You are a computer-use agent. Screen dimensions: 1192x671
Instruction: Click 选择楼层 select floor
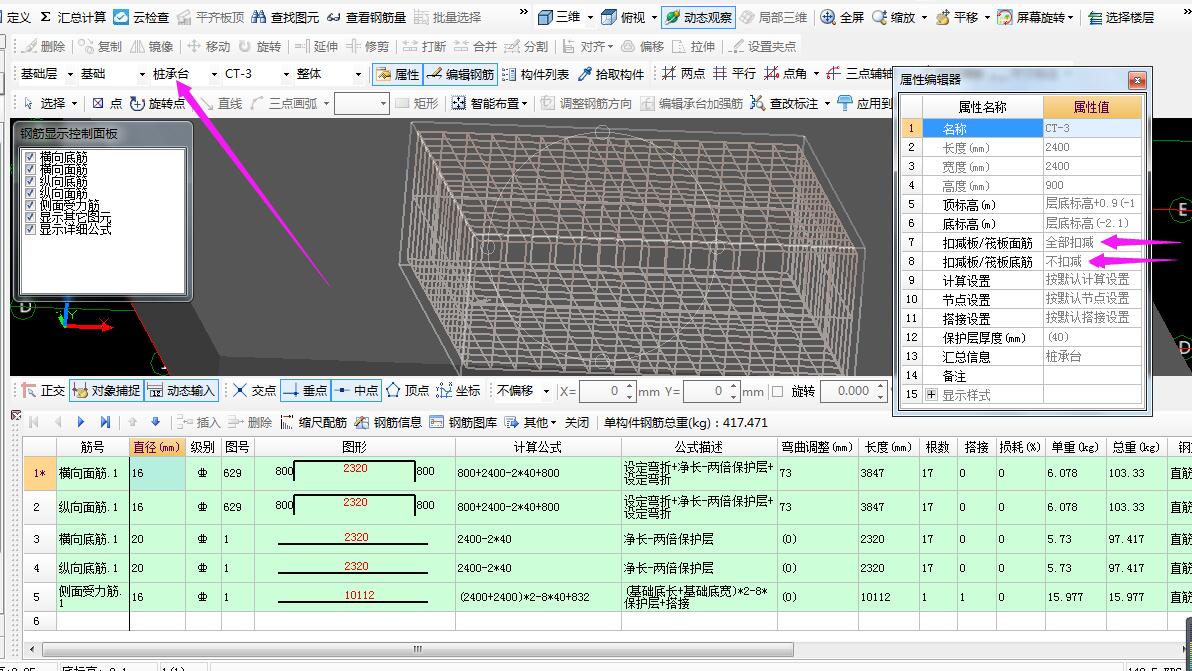pyautogui.click(x=1121, y=17)
